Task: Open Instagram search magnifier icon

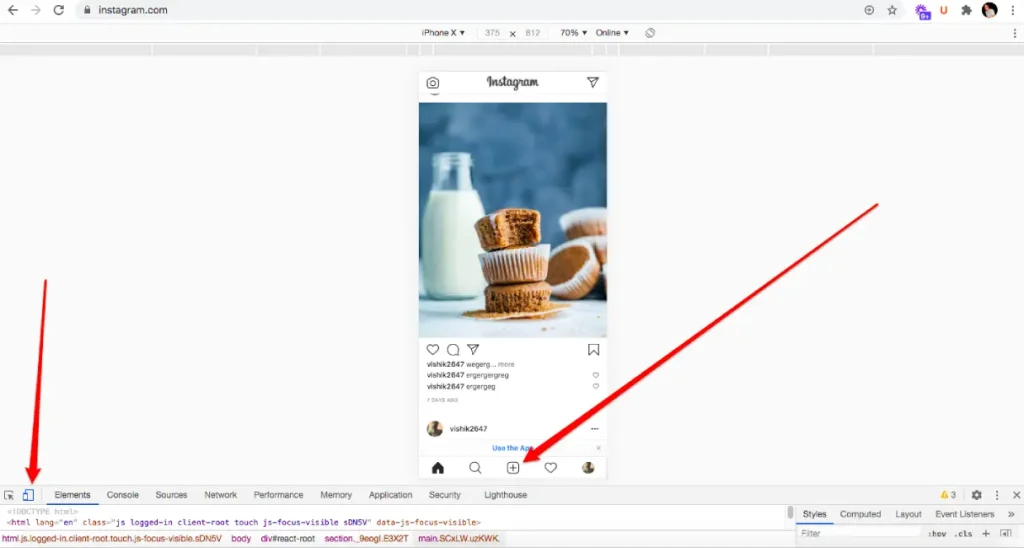Action: pos(475,468)
